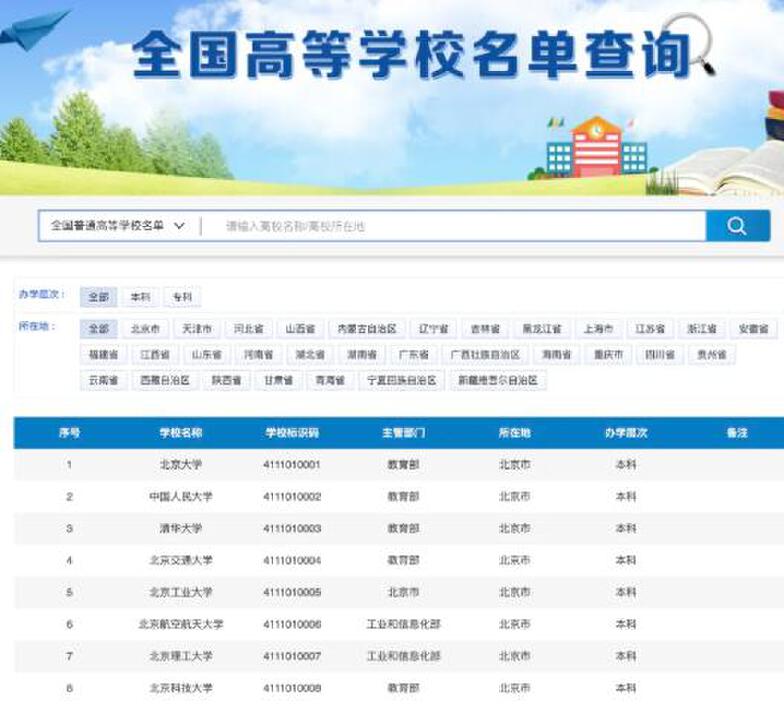Choose 河北省 in the location filter
This screenshot has height=722, width=784.
click(248, 329)
